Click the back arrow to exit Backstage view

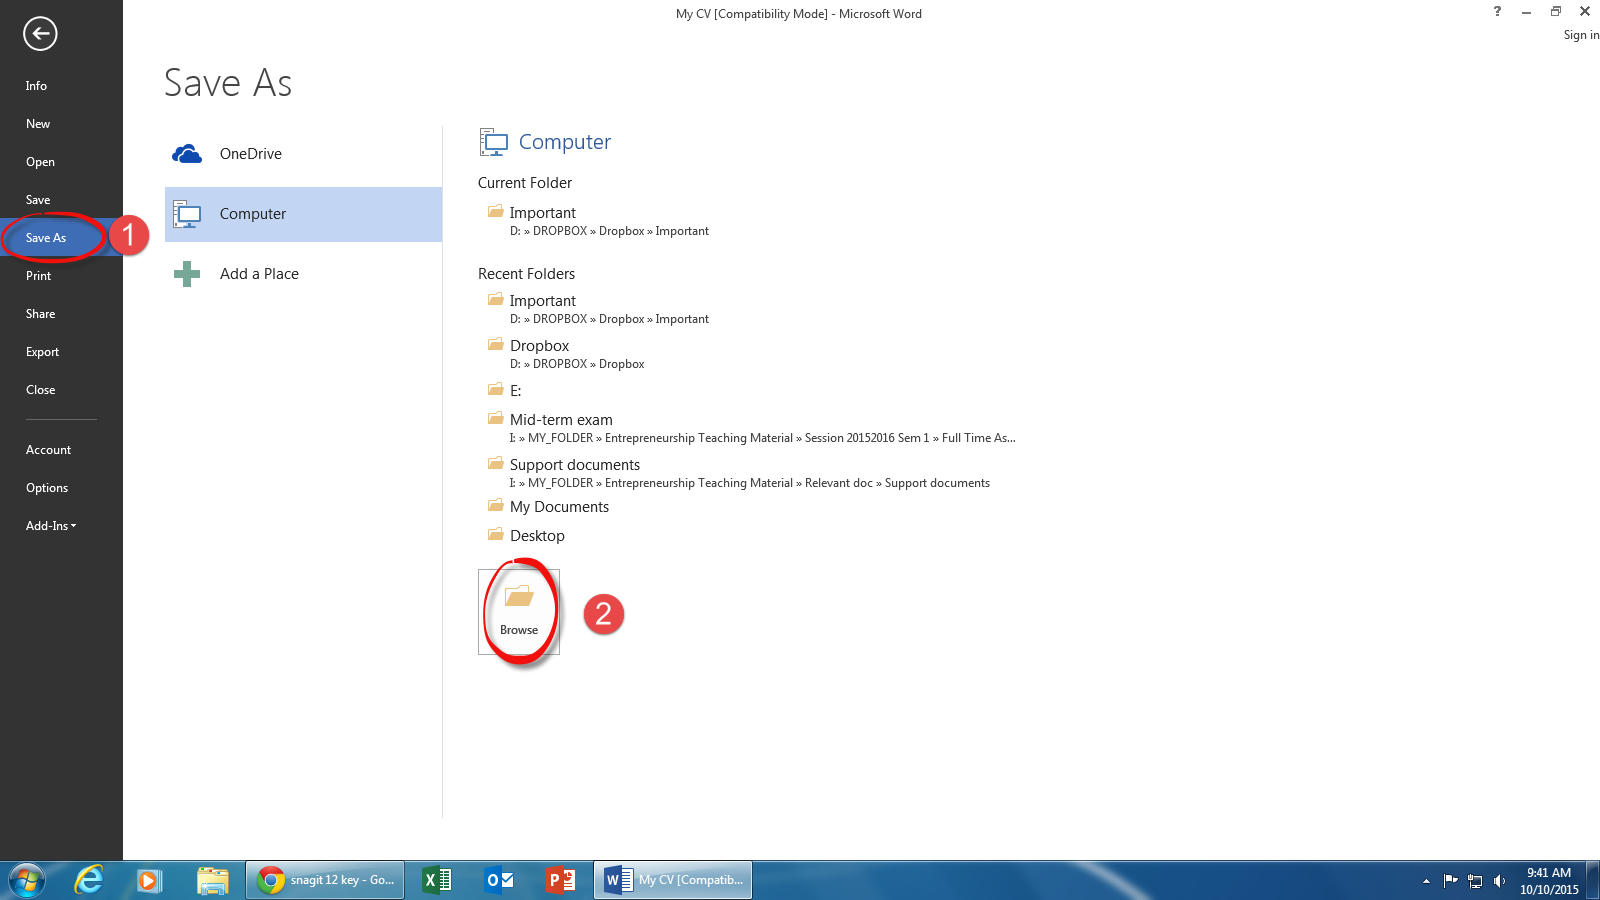[x=40, y=34]
